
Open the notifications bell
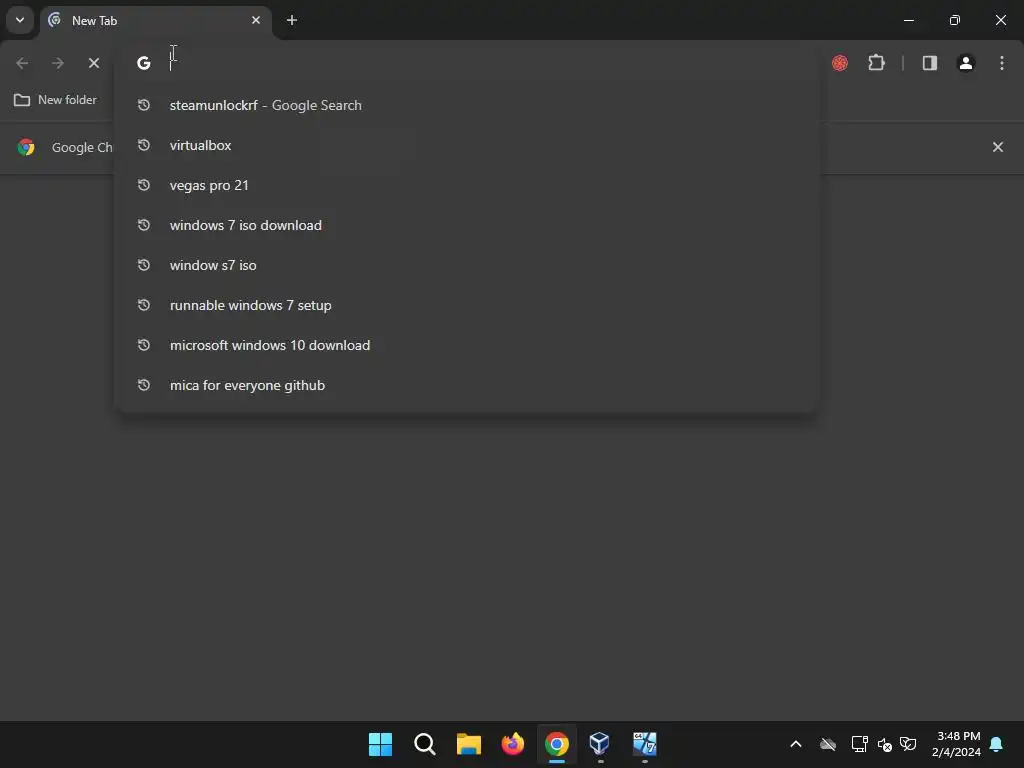tap(997, 744)
